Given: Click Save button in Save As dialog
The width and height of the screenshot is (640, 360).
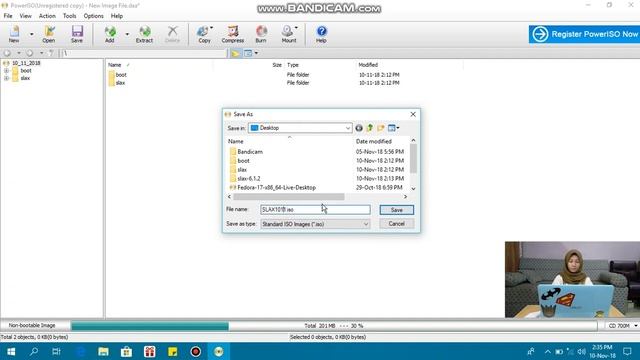Looking at the screenshot, I should tap(397, 210).
